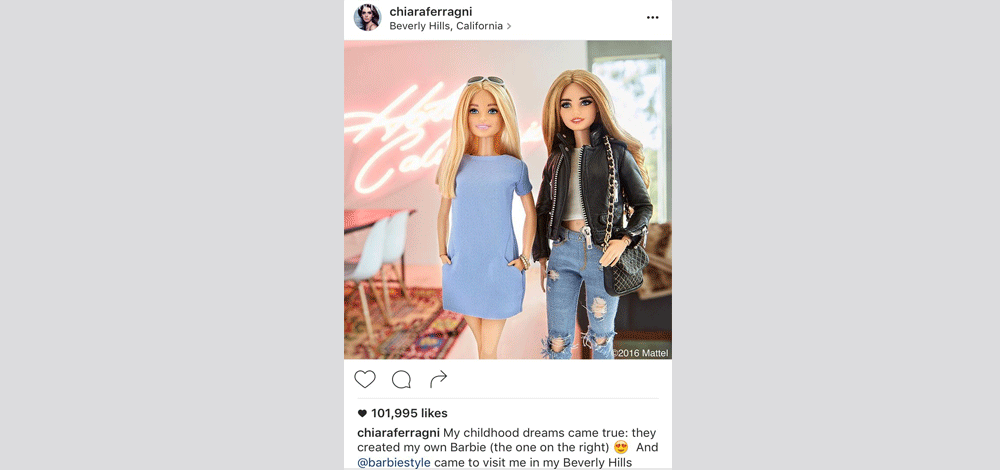The width and height of the screenshot is (1000, 470).
Task: Open chiaraferragni's profile avatar
Action: pyautogui.click(x=367, y=17)
